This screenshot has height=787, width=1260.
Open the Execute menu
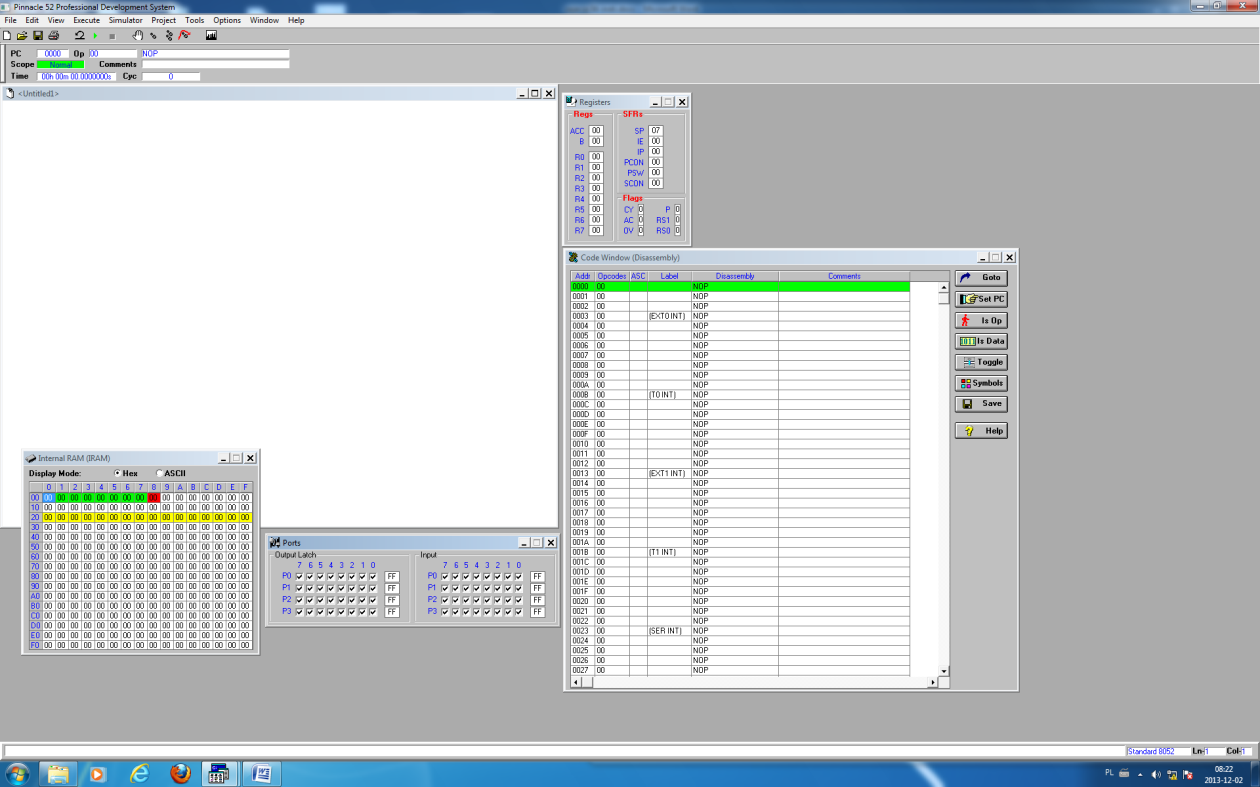point(86,20)
